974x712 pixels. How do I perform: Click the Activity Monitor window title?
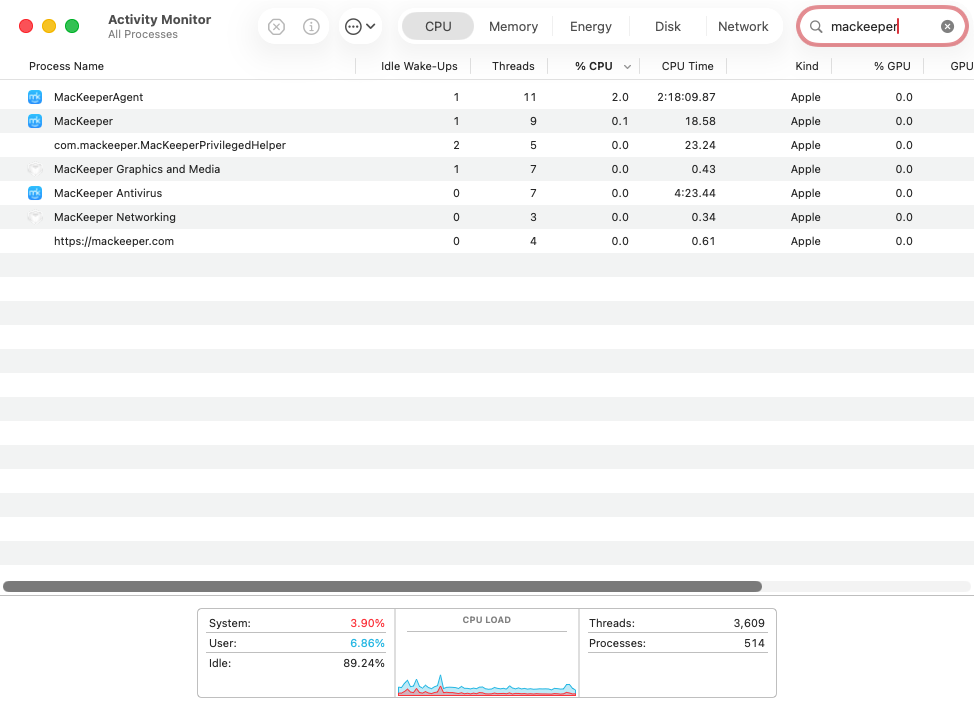(160, 19)
